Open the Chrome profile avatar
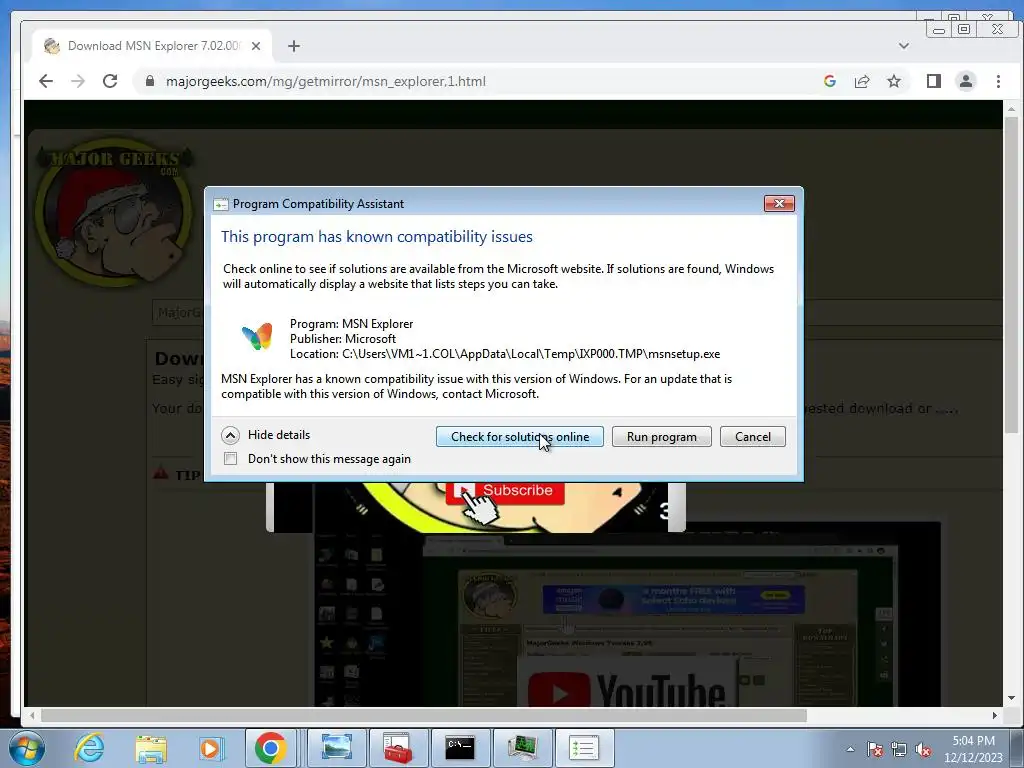Image resolution: width=1024 pixels, height=768 pixels. (x=966, y=81)
